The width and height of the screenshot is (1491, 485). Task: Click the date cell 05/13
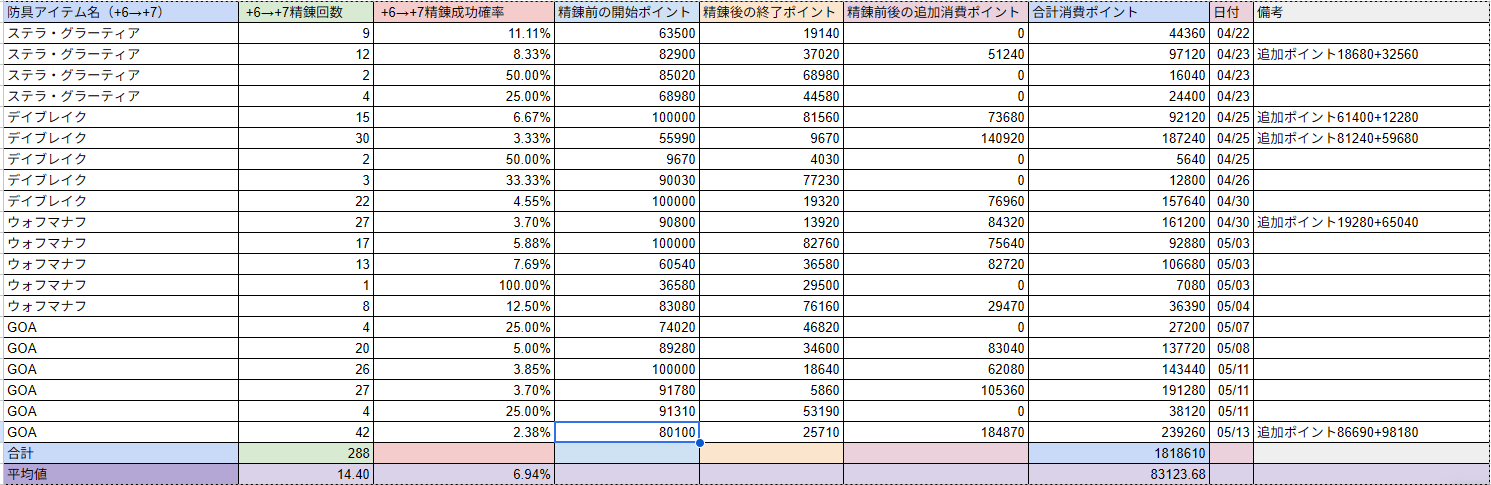1230,432
